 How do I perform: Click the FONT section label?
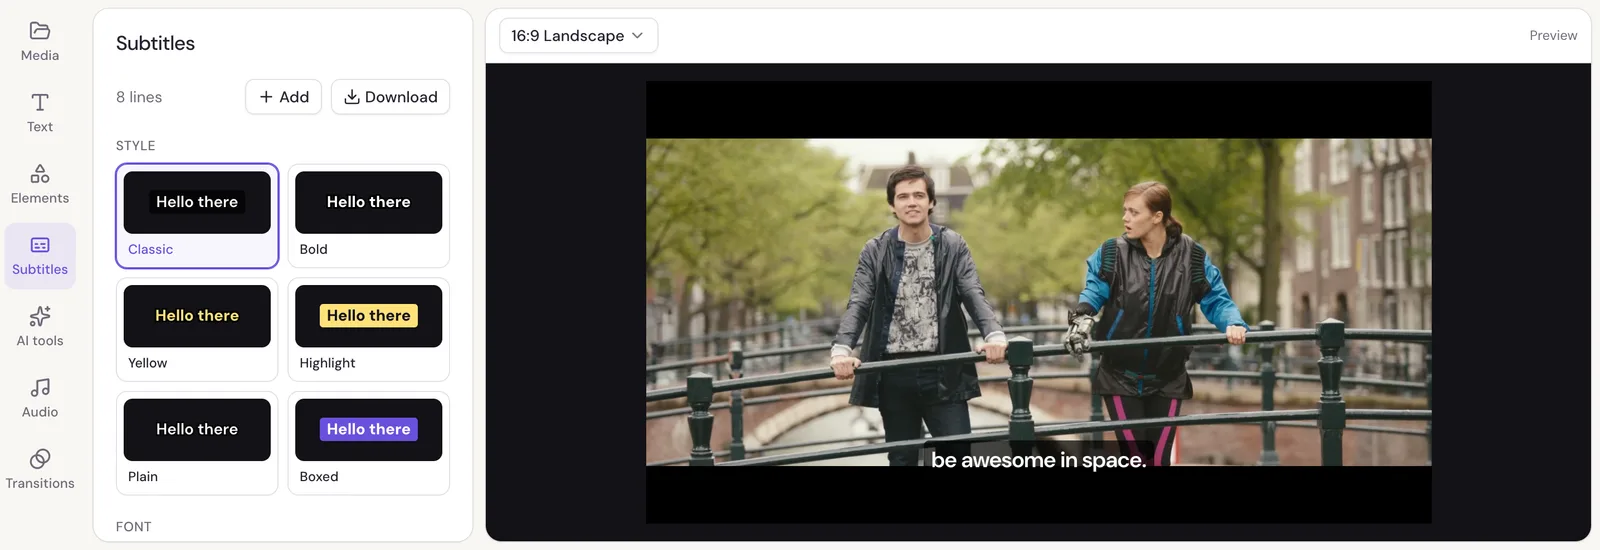pyautogui.click(x=134, y=527)
